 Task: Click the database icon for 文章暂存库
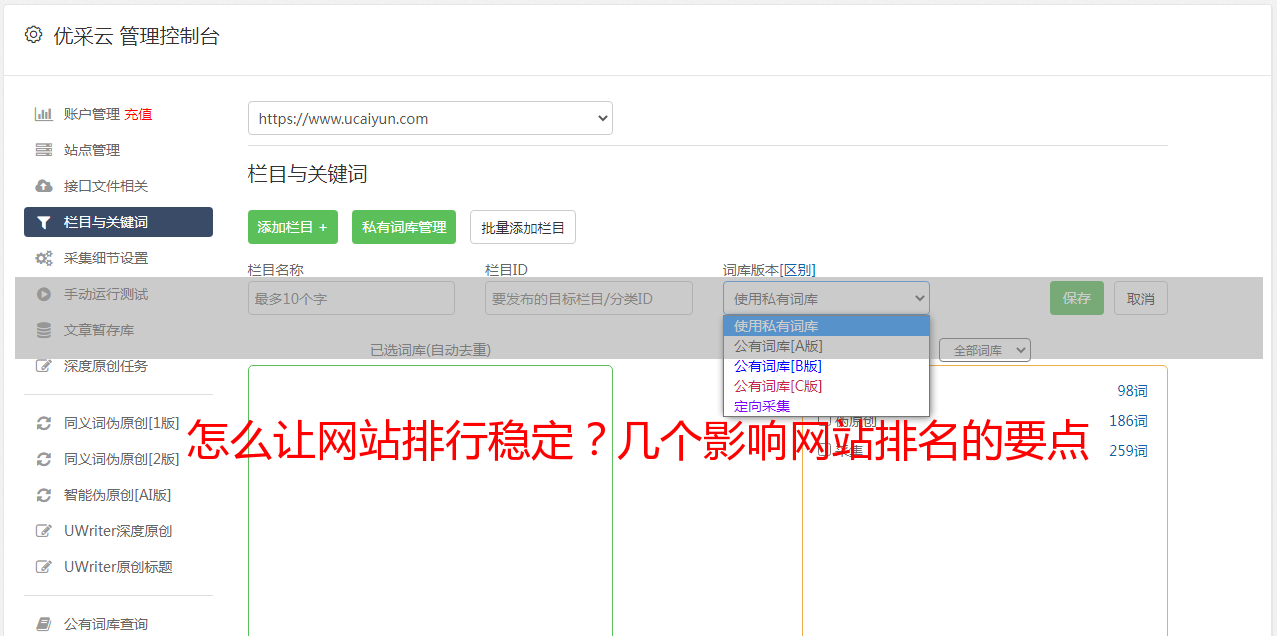44,330
